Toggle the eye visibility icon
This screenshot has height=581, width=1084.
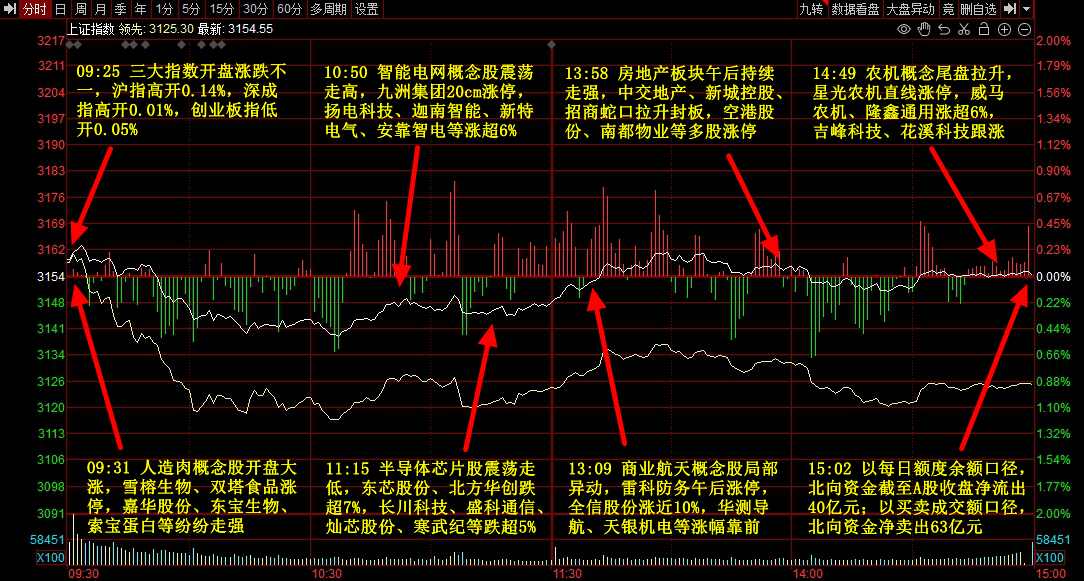[904, 30]
